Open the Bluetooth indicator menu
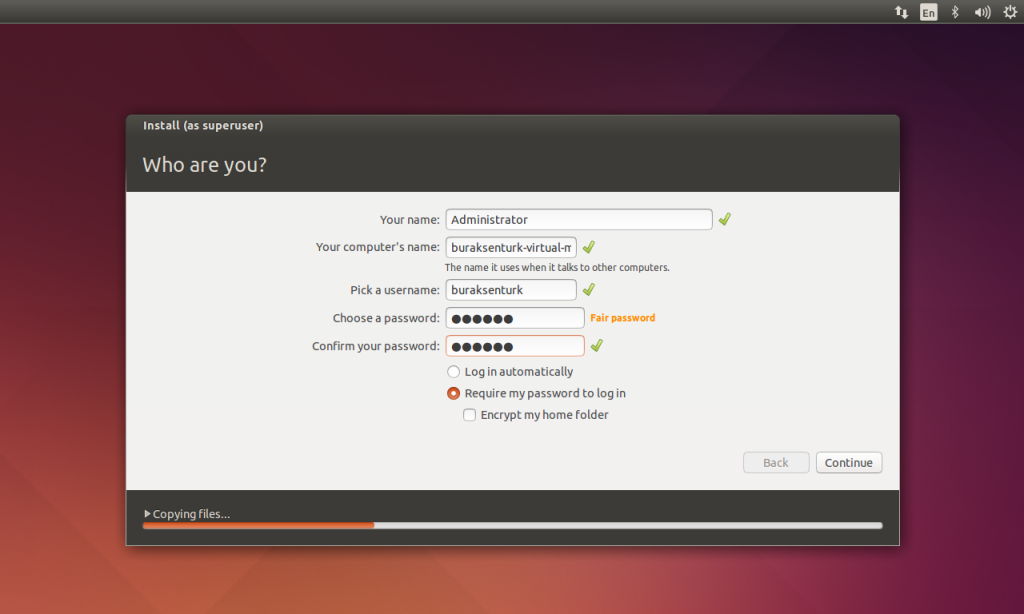Viewport: 1024px width, 614px height. point(955,12)
